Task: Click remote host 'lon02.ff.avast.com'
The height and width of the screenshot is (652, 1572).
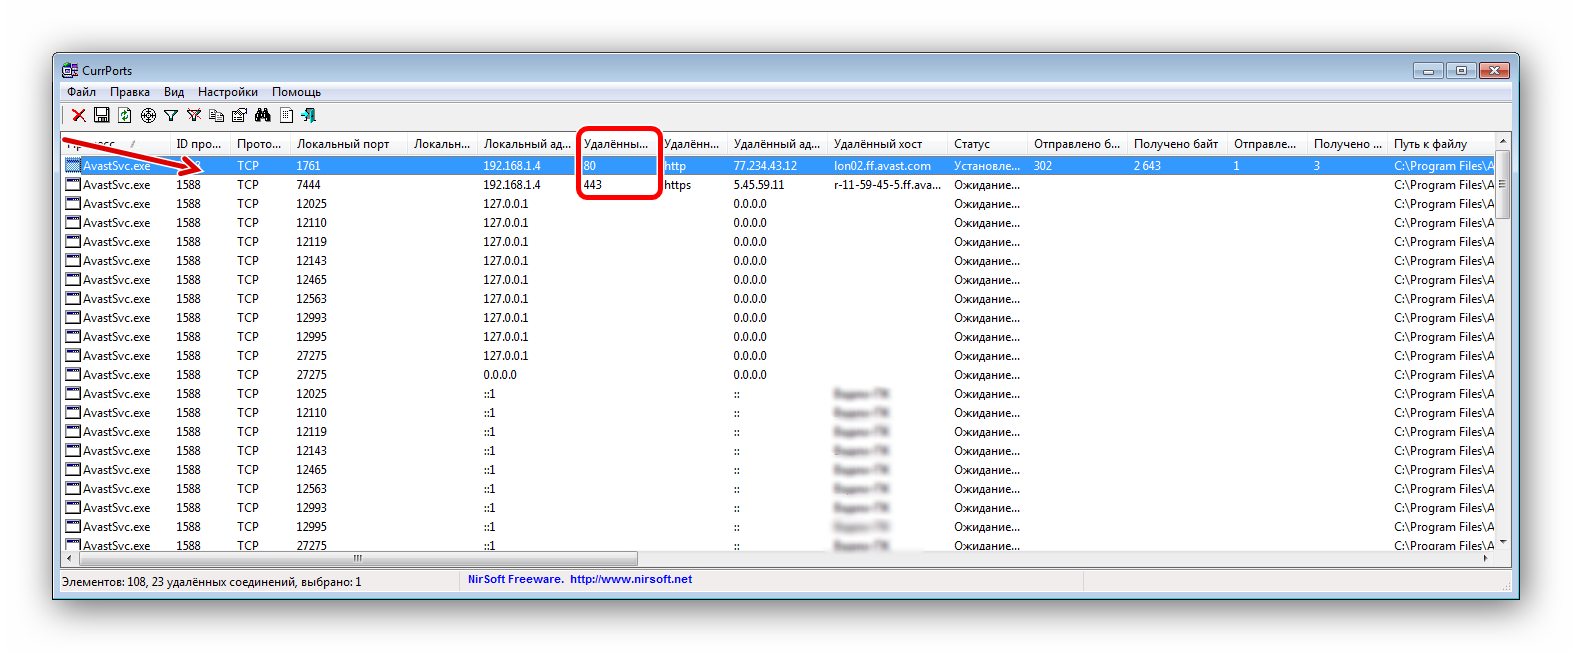Action: 882,166
